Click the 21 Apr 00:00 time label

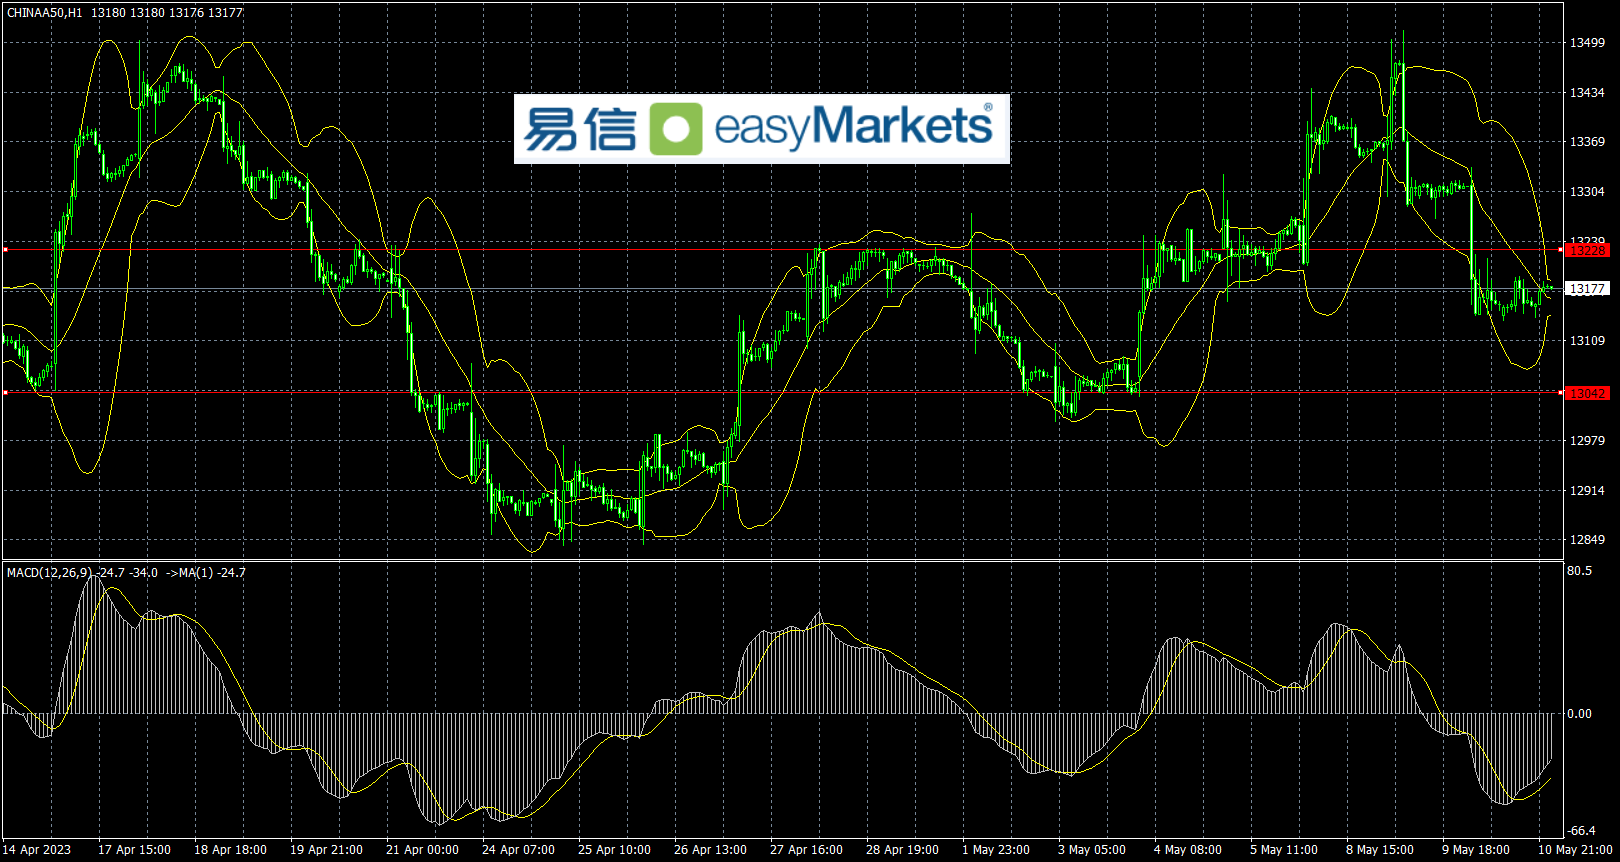pos(422,850)
